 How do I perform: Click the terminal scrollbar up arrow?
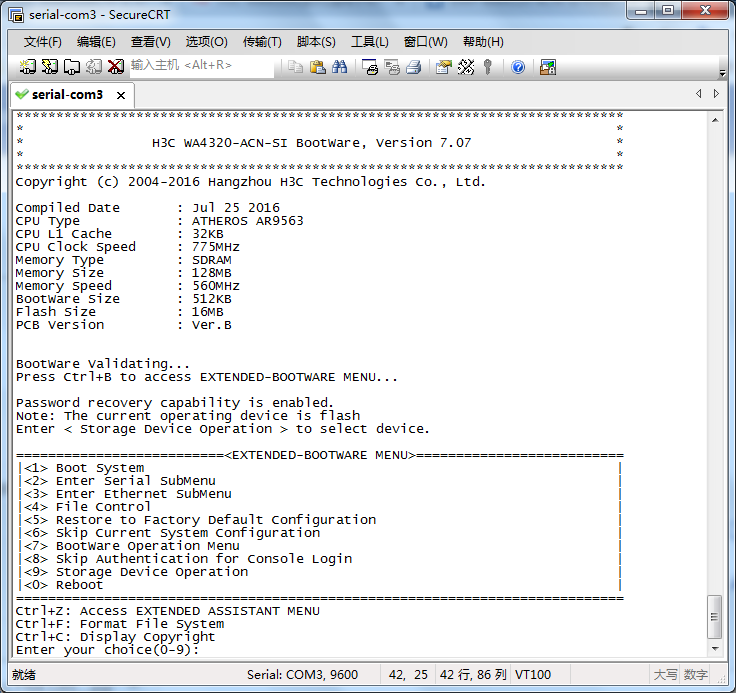pyautogui.click(x=714, y=120)
